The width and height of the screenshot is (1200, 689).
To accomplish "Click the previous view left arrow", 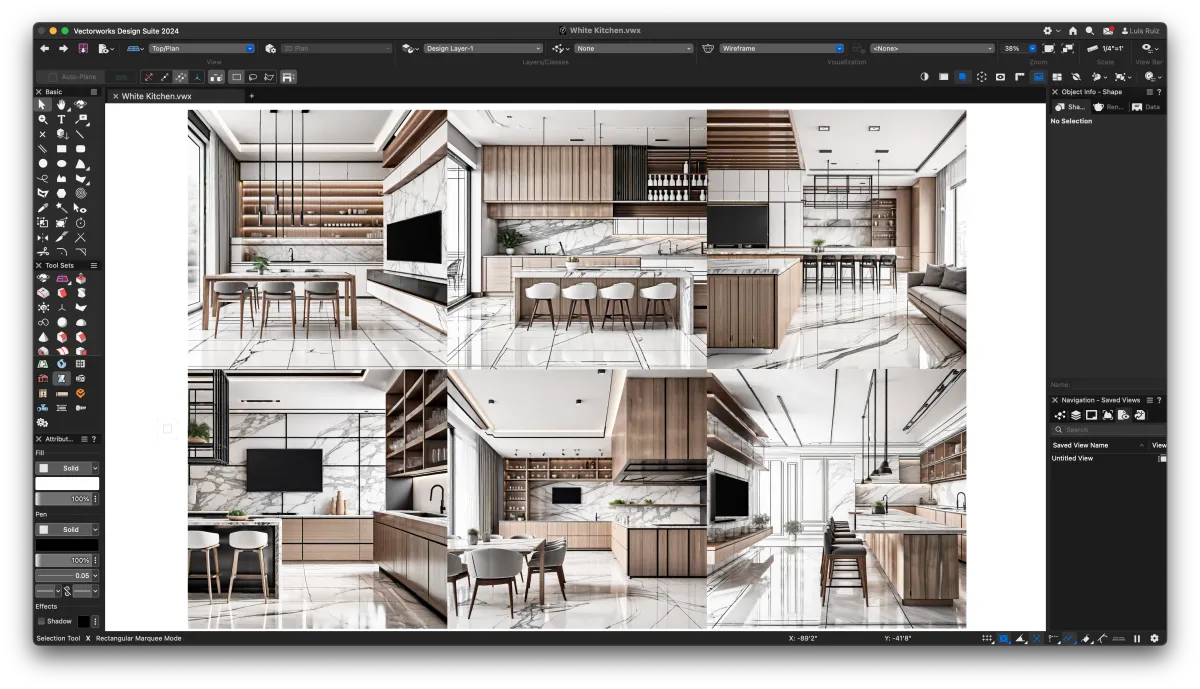I will 44,48.
